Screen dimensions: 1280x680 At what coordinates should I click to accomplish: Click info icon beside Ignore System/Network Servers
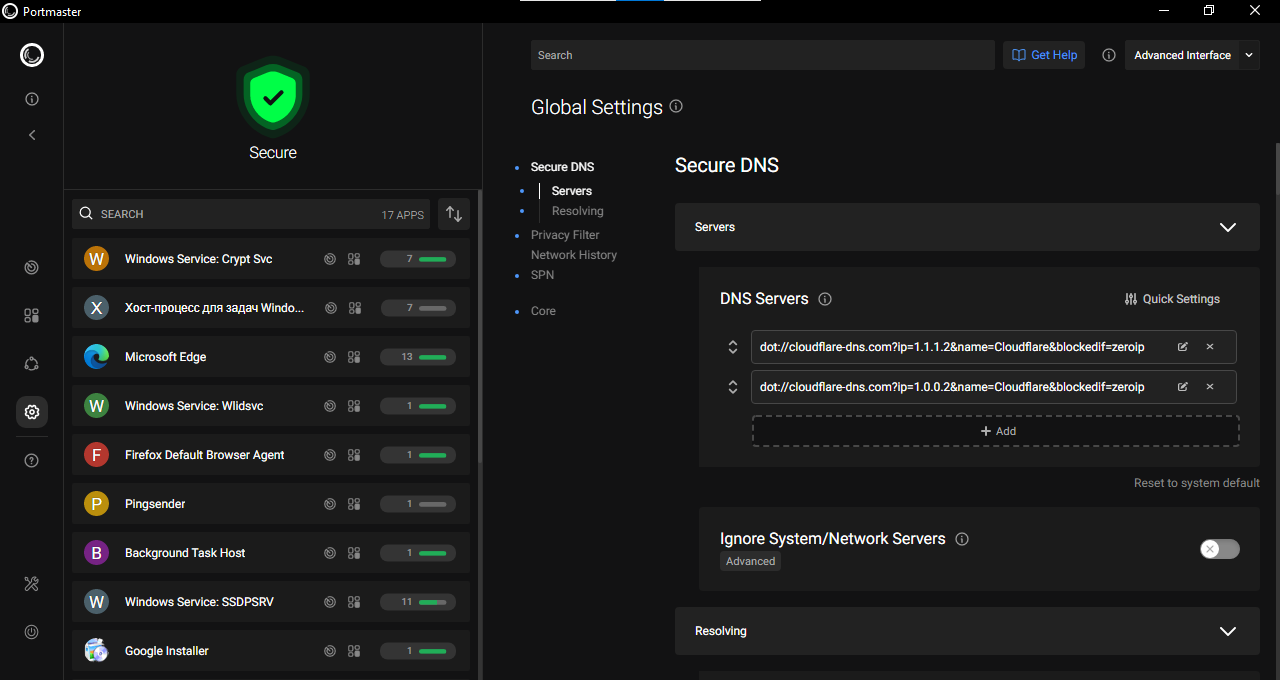(x=962, y=539)
